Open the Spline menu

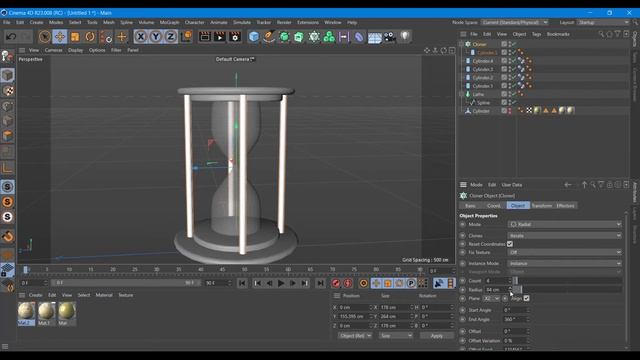[x=126, y=22]
